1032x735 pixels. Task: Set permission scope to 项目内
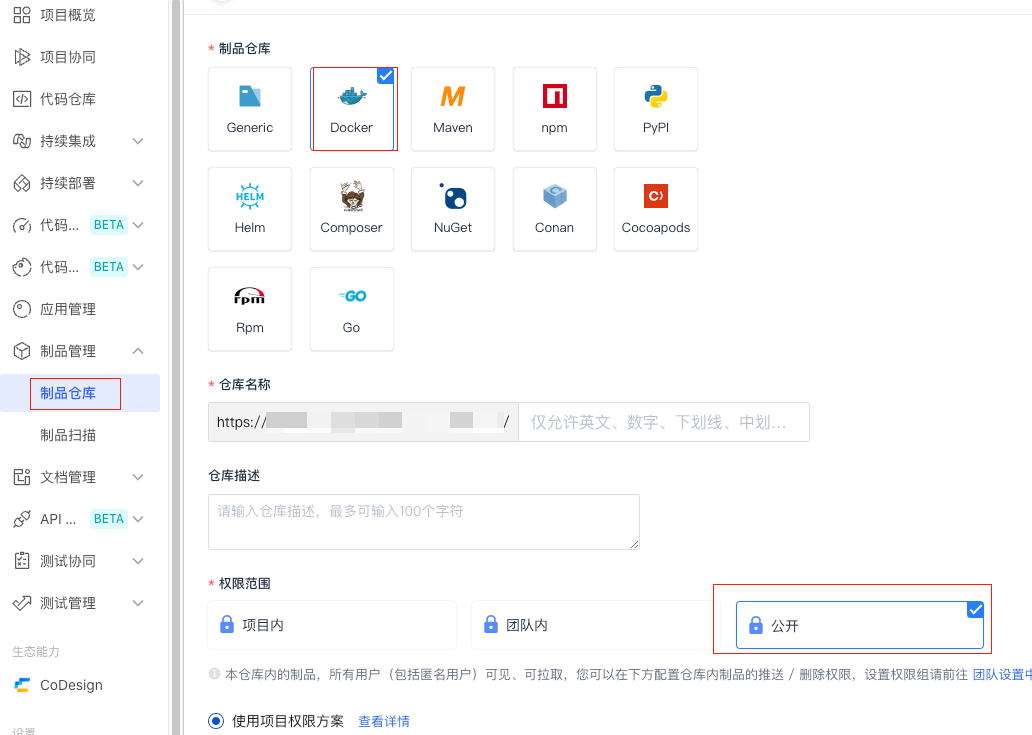click(x=332, y=625)
